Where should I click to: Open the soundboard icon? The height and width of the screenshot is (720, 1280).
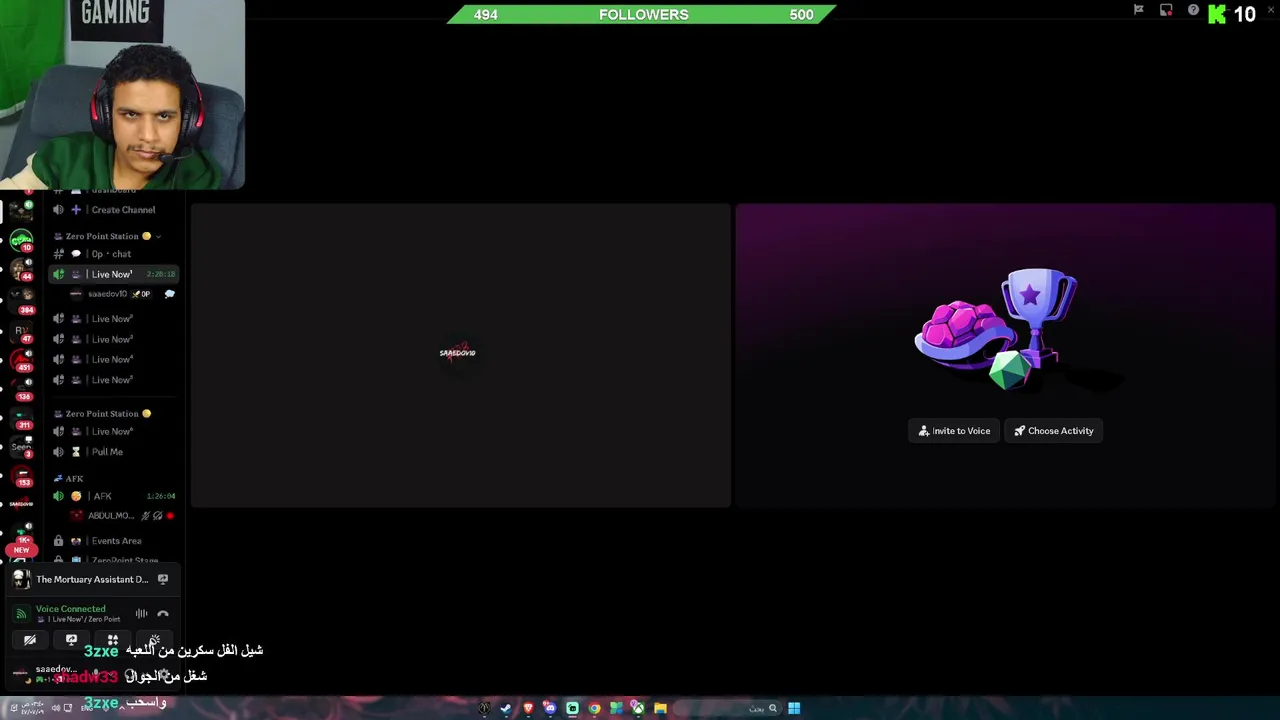pos(153,640)
